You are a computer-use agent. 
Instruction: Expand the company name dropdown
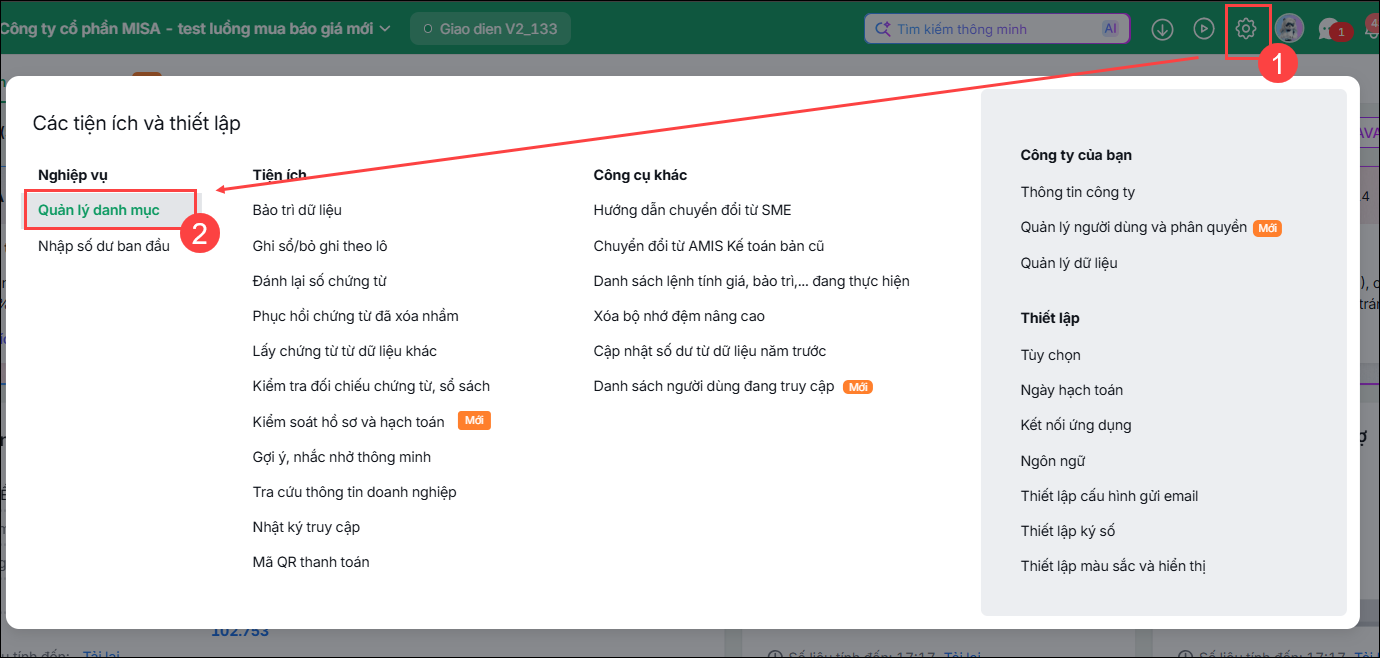point(386,28)
